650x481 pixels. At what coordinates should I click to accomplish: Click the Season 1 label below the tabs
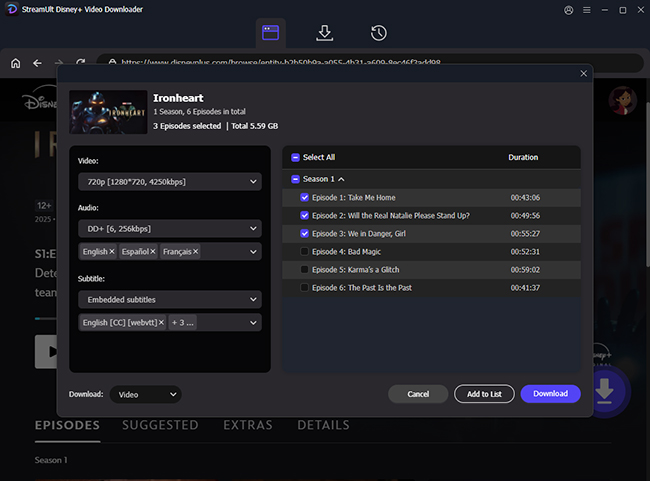click(51, 460)
